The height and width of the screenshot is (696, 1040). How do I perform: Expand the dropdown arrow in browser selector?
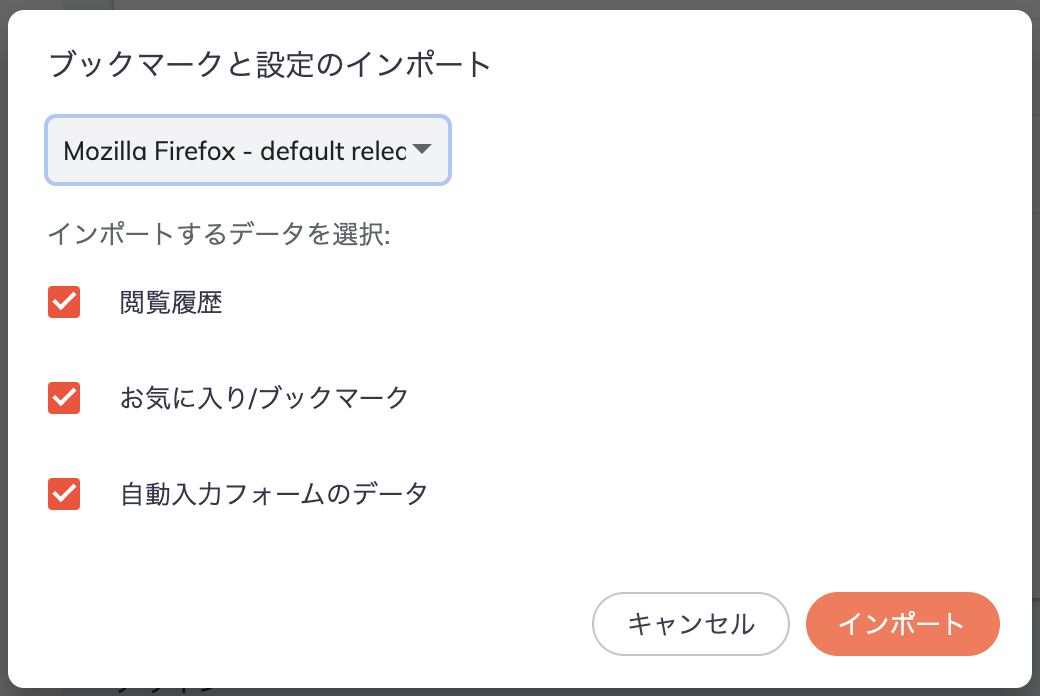click(x=421, y=150)
